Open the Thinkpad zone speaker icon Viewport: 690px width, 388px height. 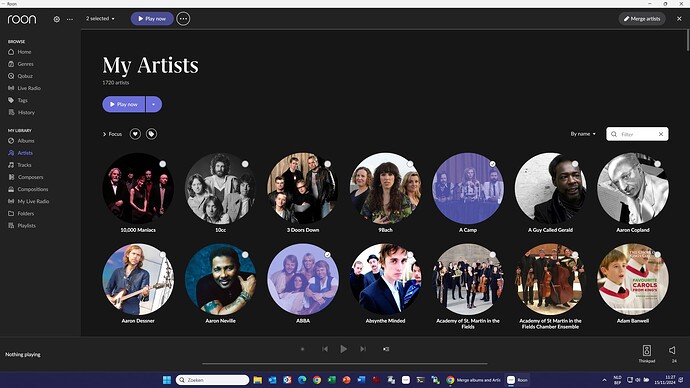coord(646,350)
